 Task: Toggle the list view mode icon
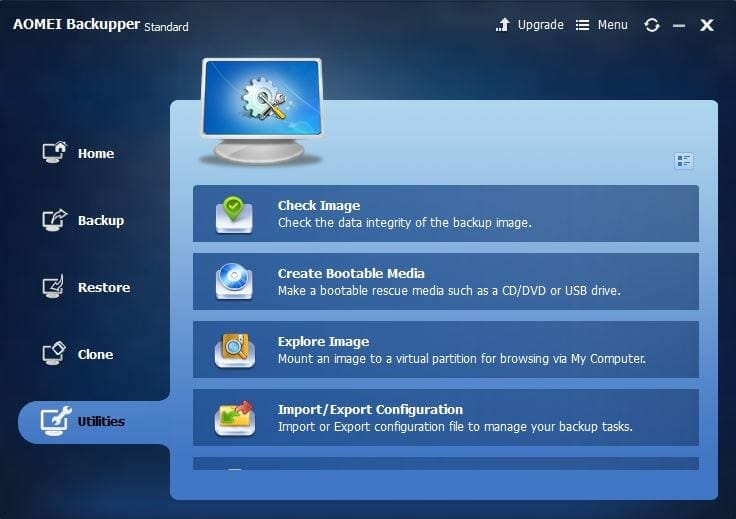coord(684,161)
